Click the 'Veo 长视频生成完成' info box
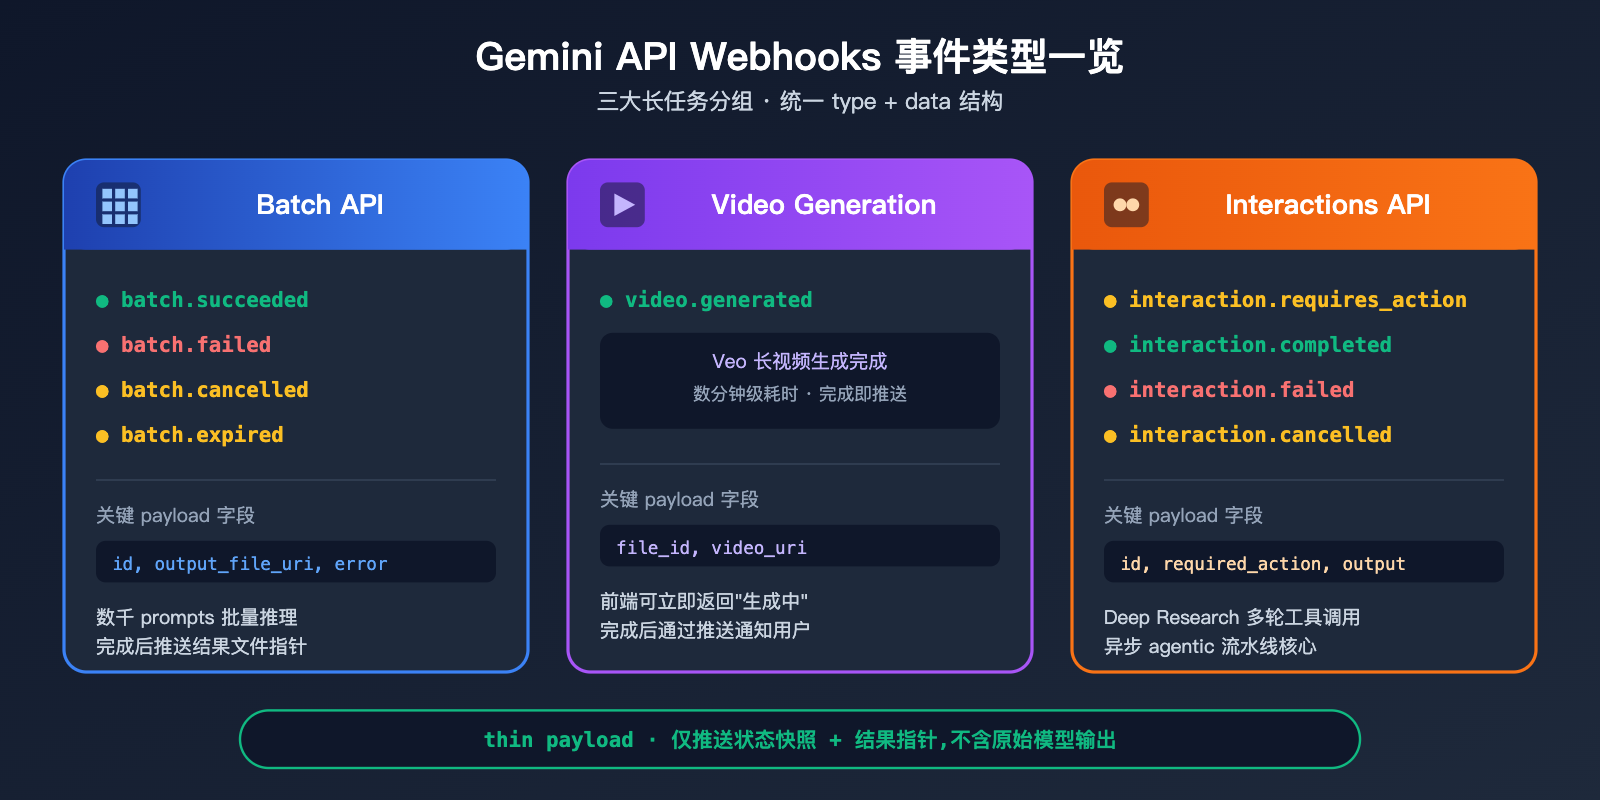 point(800,381)
